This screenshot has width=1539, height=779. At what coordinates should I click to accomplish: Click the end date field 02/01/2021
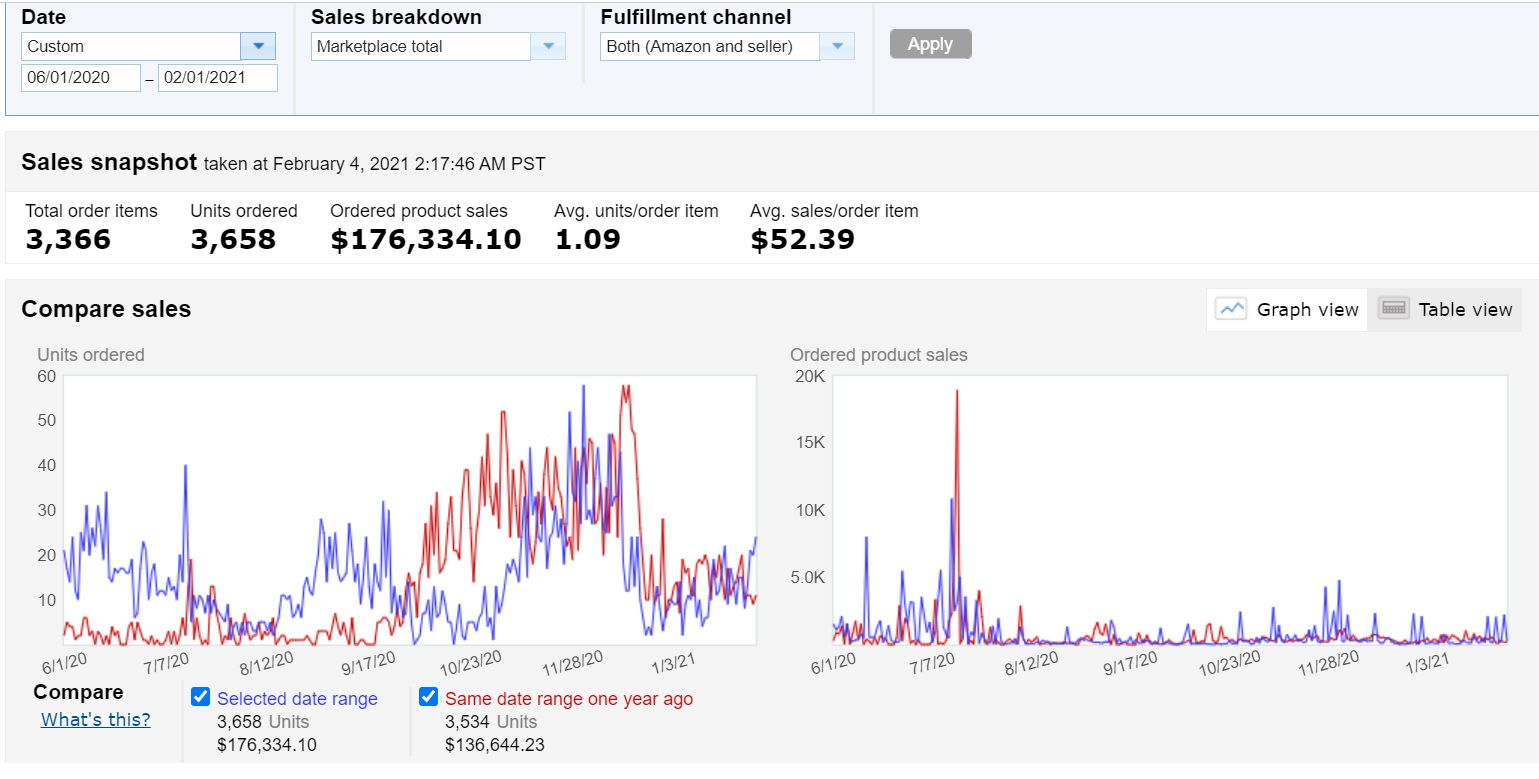point(217,78)
